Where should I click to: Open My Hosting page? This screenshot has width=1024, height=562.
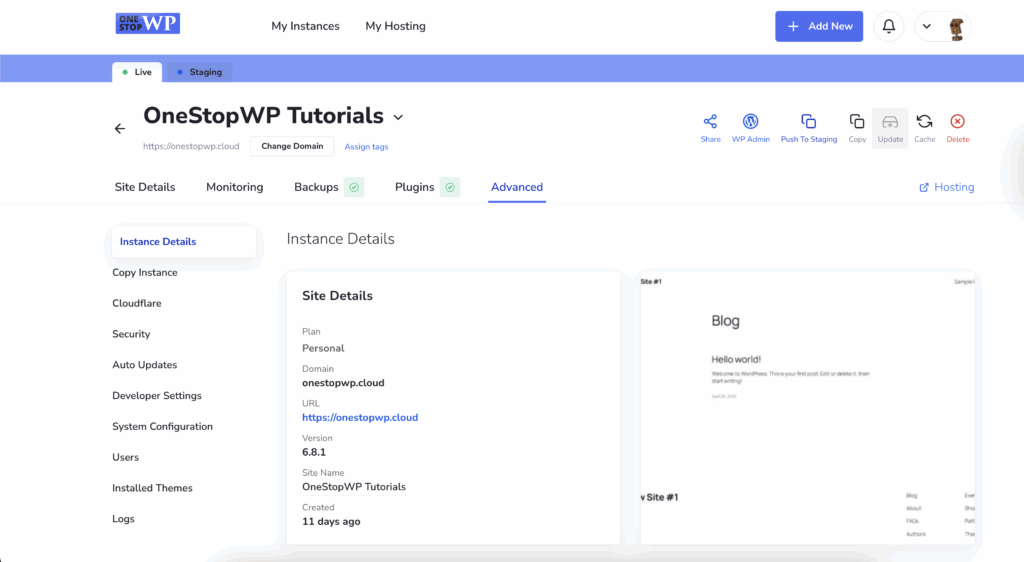(395, 26)
